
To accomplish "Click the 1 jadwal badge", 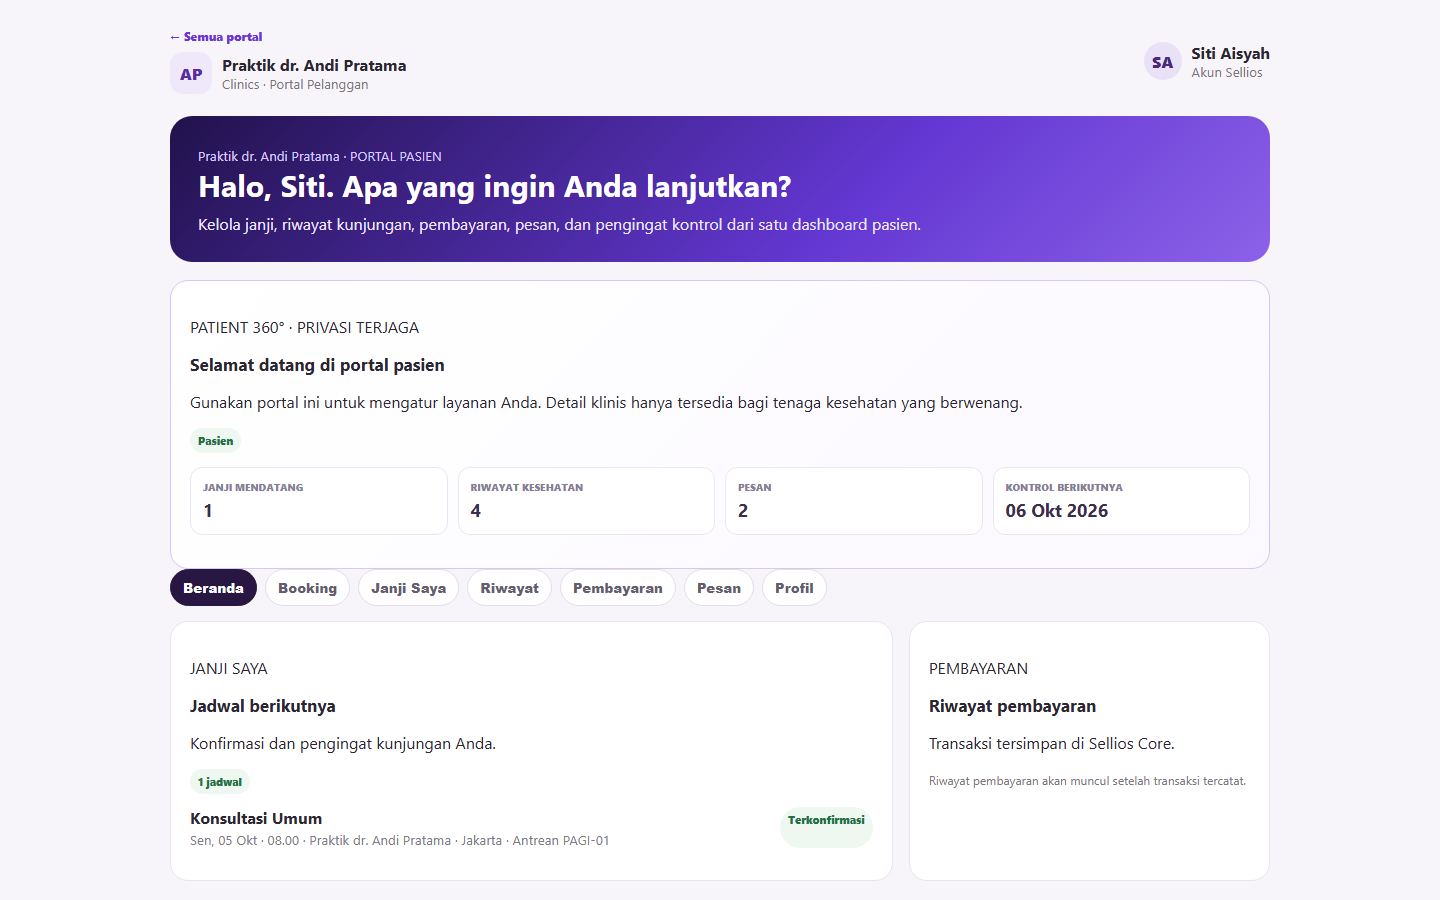I will click(x=219, y=782).
